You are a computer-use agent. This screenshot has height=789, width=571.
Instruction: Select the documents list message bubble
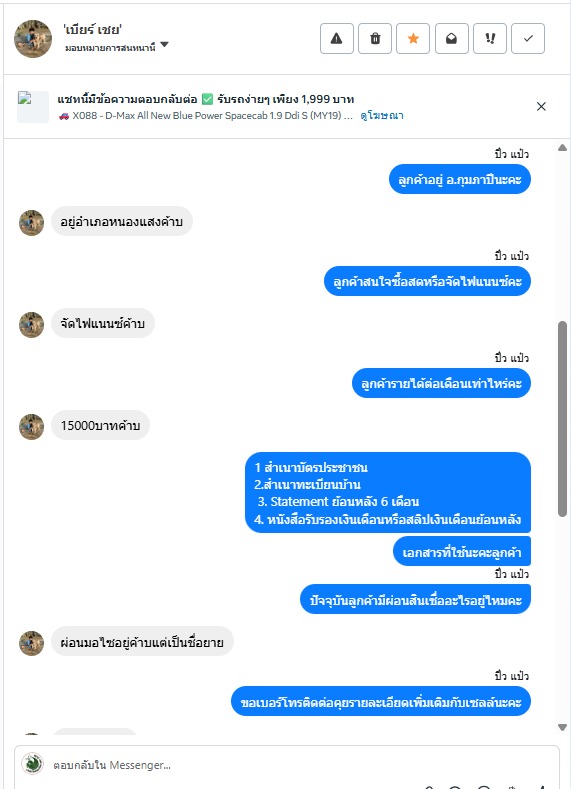click(388, 493)
